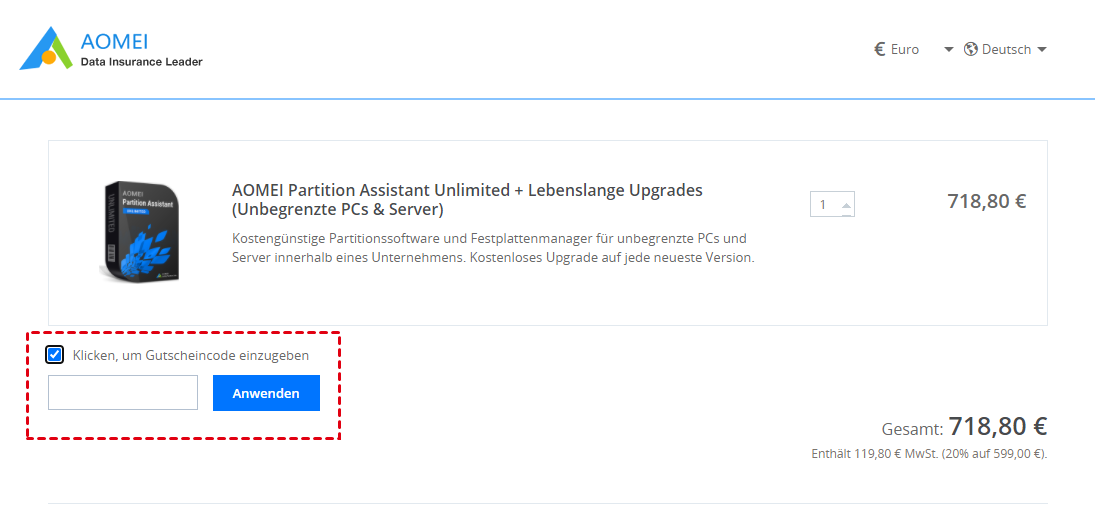
Task: Click the arrow next to Deutsch
Action: coord(1041,50)
